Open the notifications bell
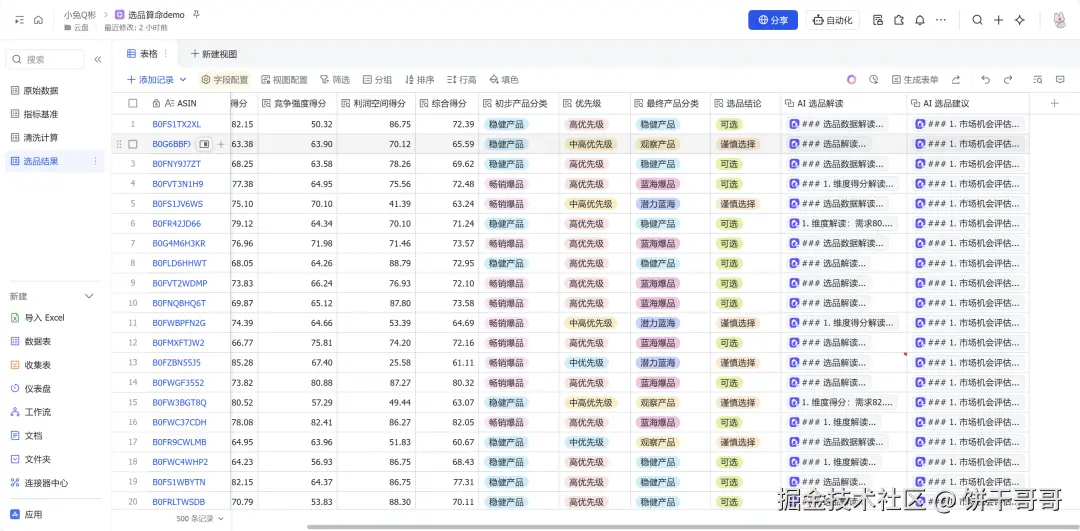This screenshot has width=1080, height=531. tap(919, 20)
